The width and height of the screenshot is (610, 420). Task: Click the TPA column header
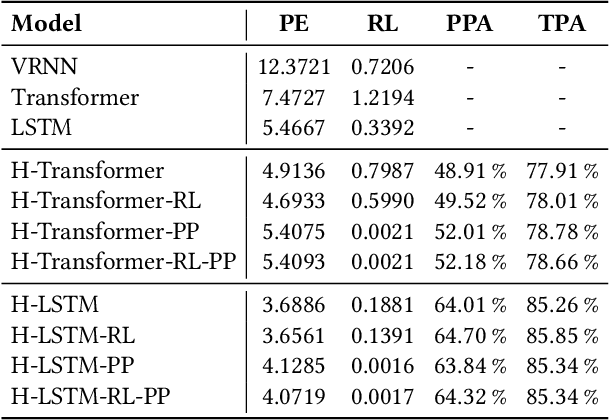pyautogui.click(x=560, y=24)
